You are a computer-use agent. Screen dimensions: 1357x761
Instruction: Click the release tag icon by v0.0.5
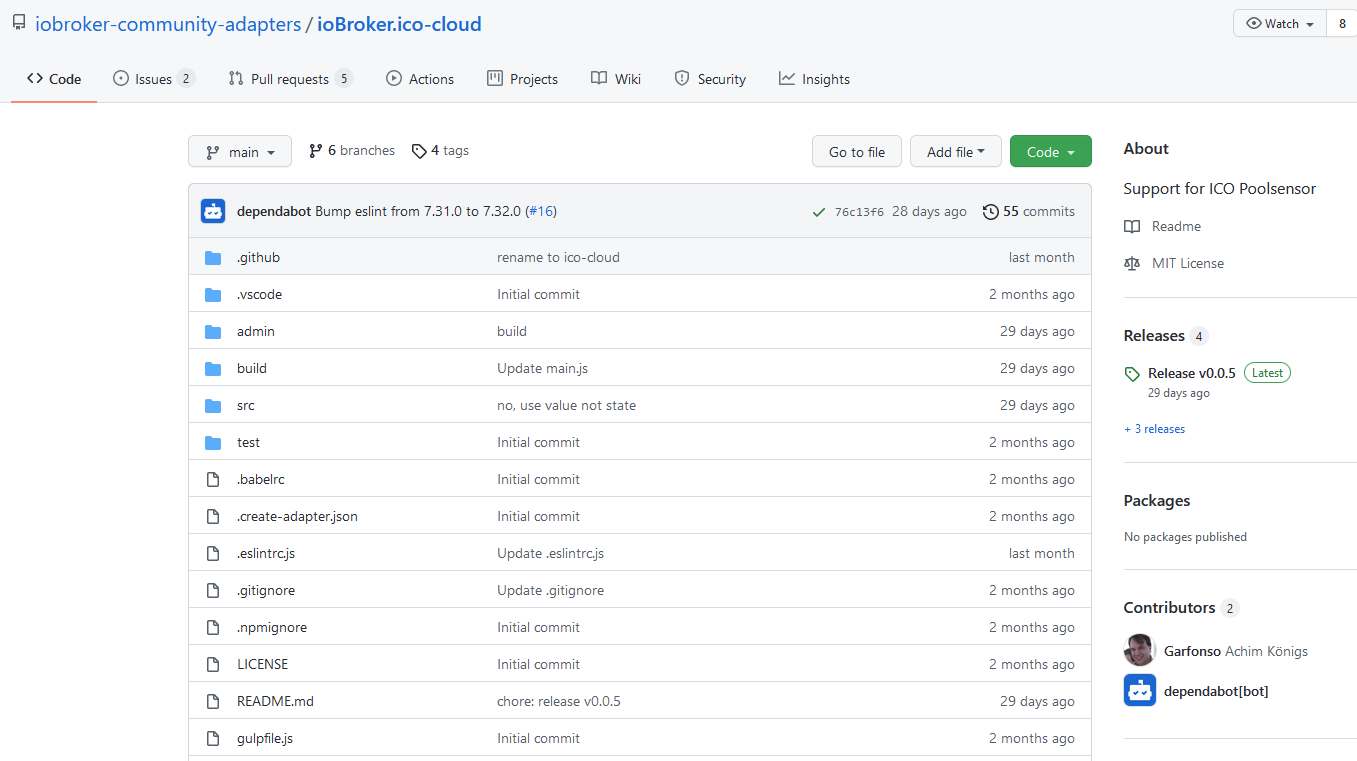[1132, 374]
